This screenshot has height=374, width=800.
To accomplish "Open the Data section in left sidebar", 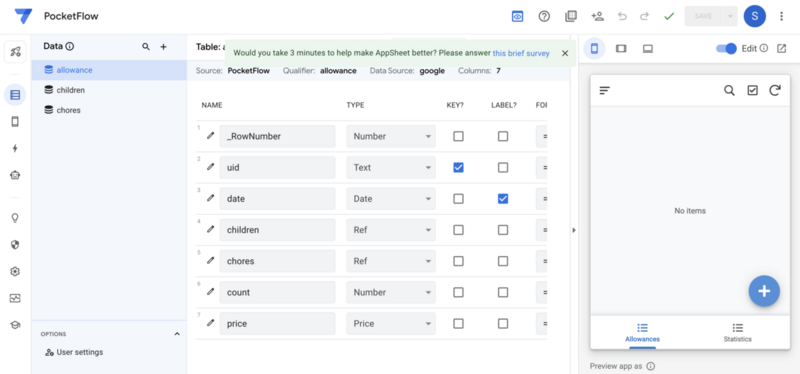I will coord(15,95).
